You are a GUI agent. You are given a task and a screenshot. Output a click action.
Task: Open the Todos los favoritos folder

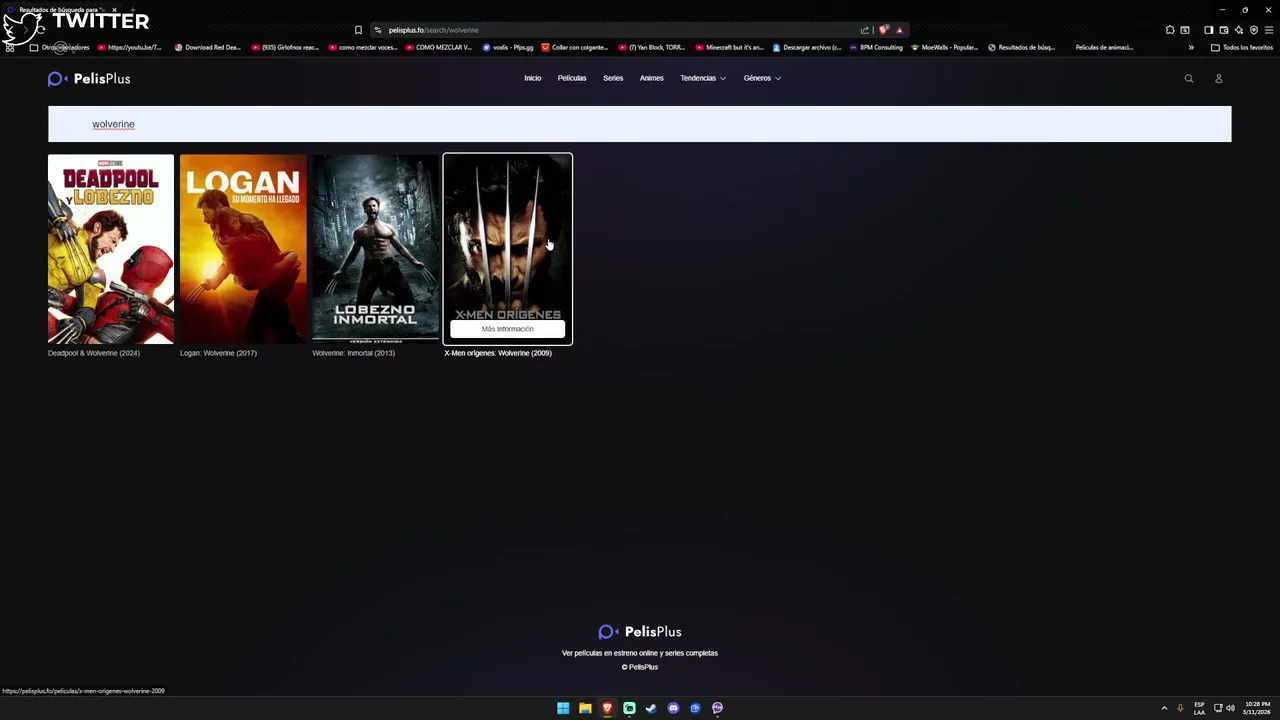1242,47
